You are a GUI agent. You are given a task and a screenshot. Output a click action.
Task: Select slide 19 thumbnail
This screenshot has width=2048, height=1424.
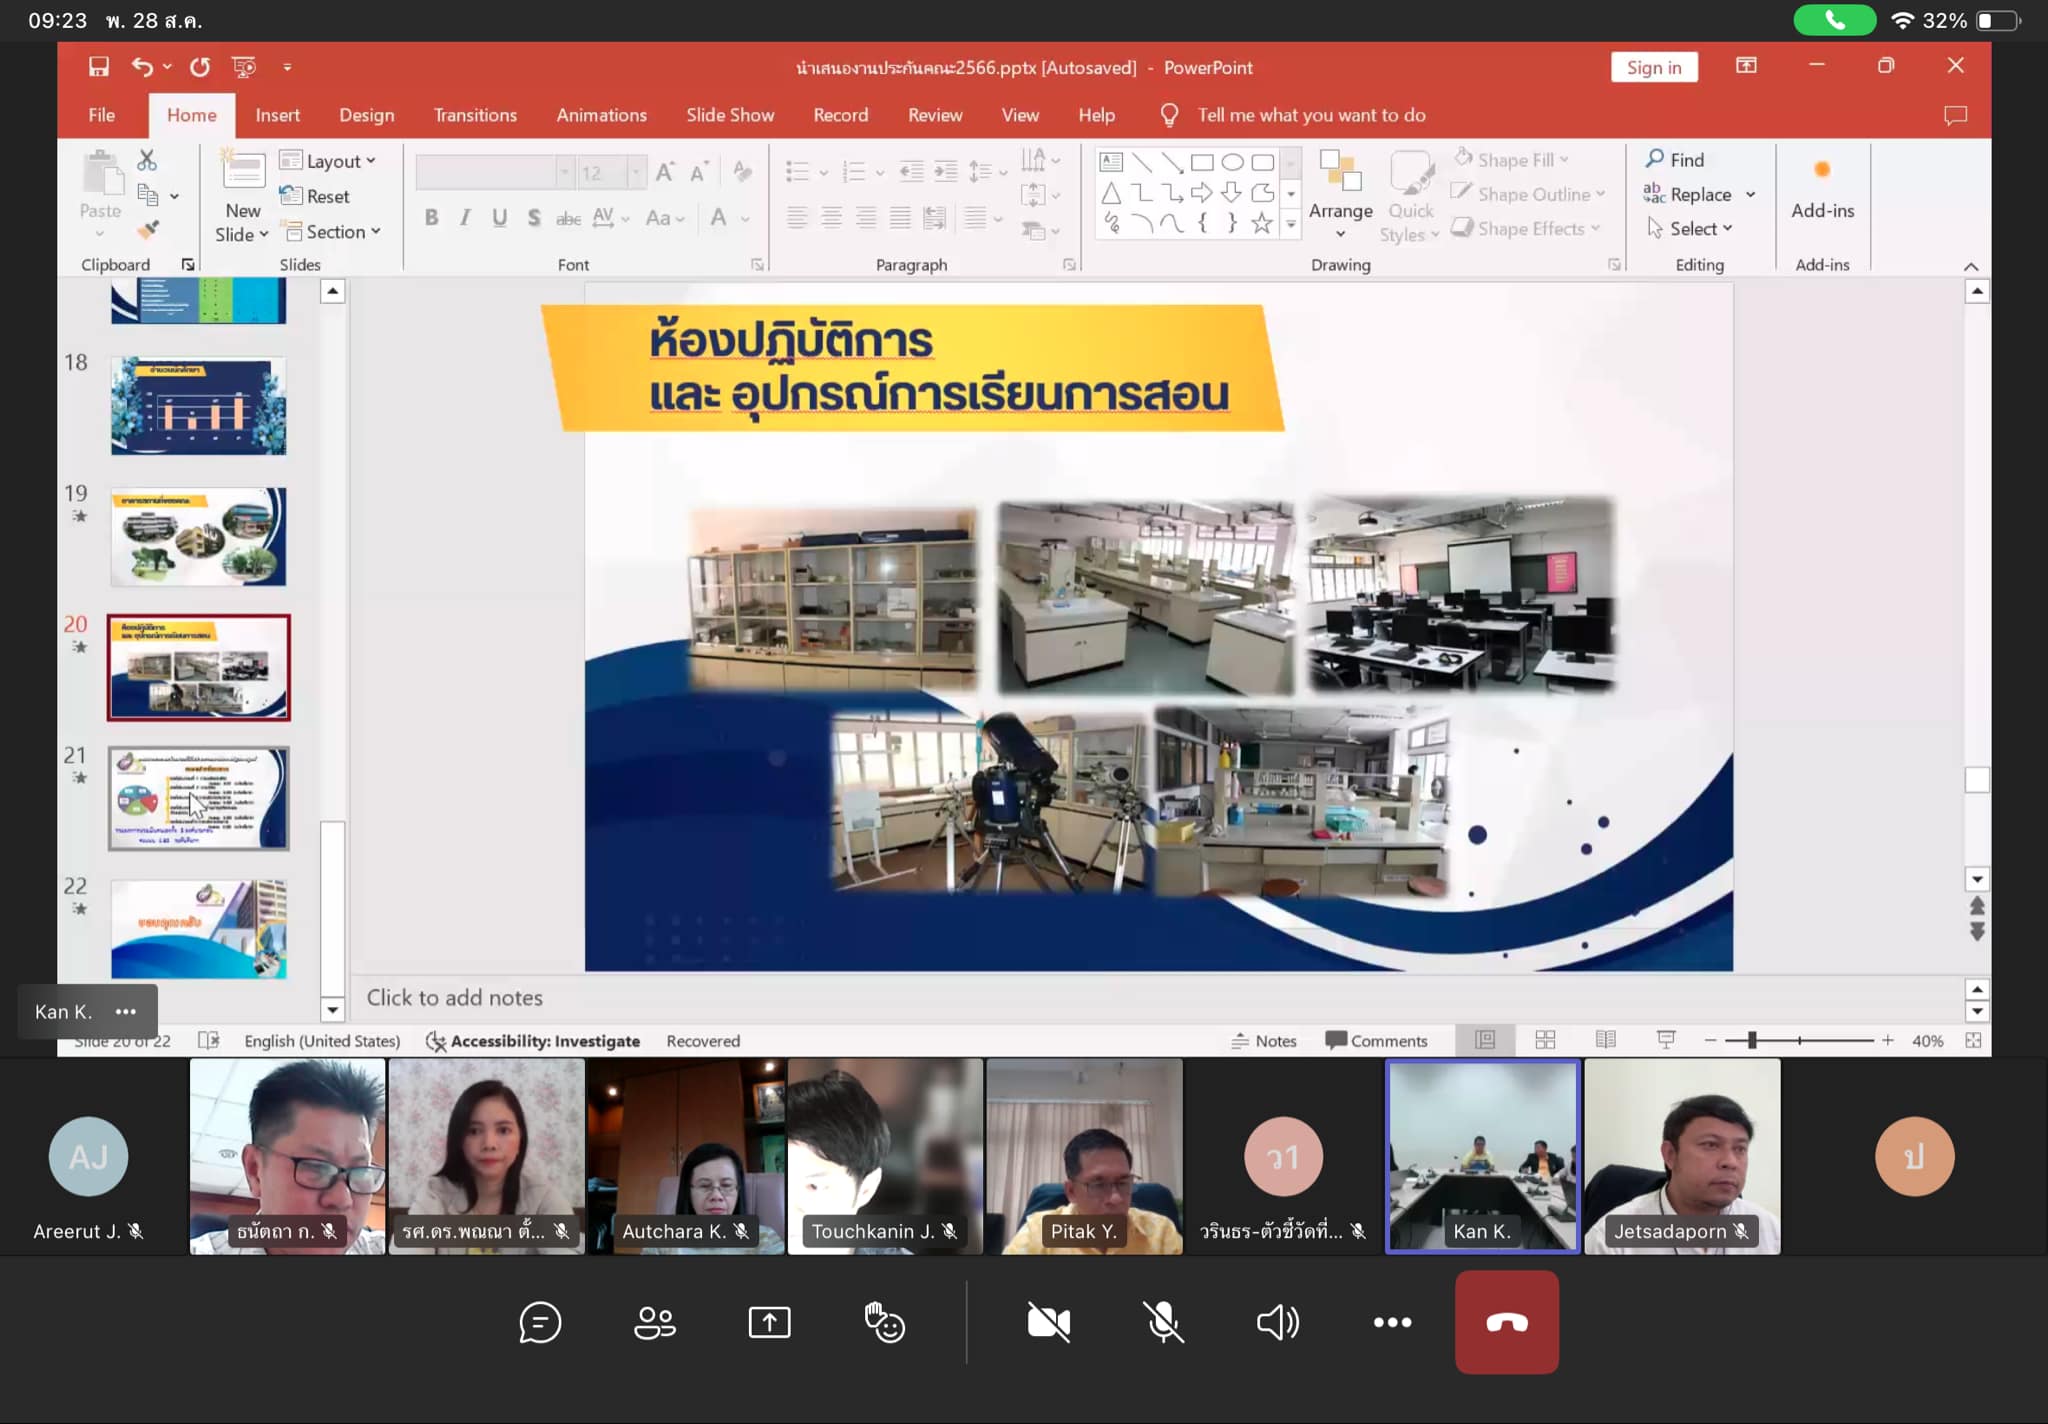pos(198,537)
